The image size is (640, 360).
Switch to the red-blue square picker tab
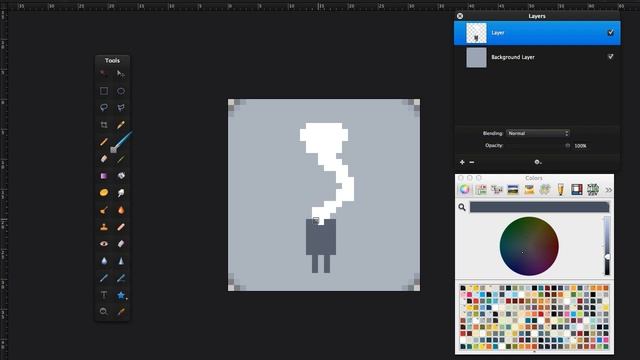(577, 189)
